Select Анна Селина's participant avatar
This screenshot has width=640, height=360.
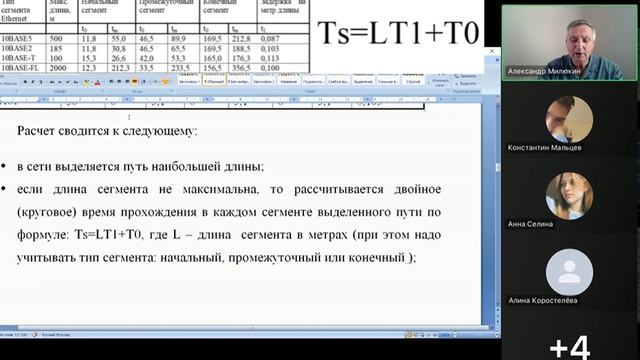click(x=569, y=196)
